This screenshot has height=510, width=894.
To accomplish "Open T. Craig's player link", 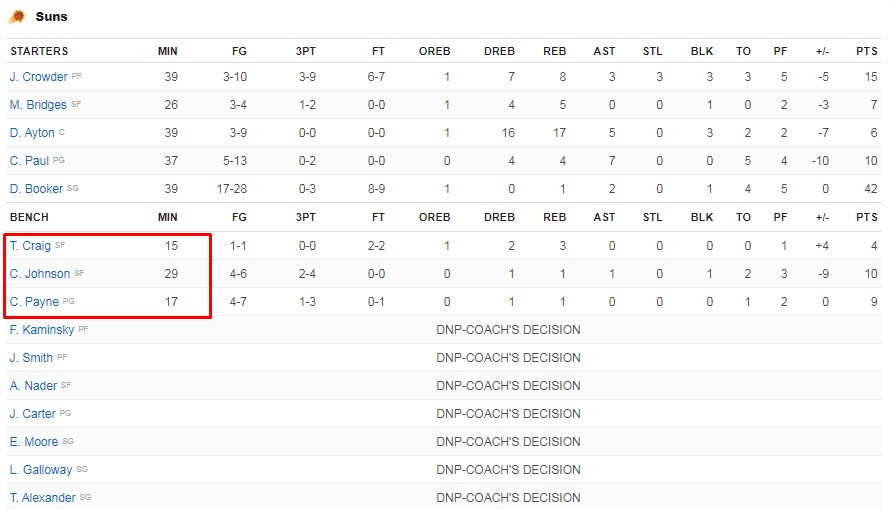I will pos(29,246).
